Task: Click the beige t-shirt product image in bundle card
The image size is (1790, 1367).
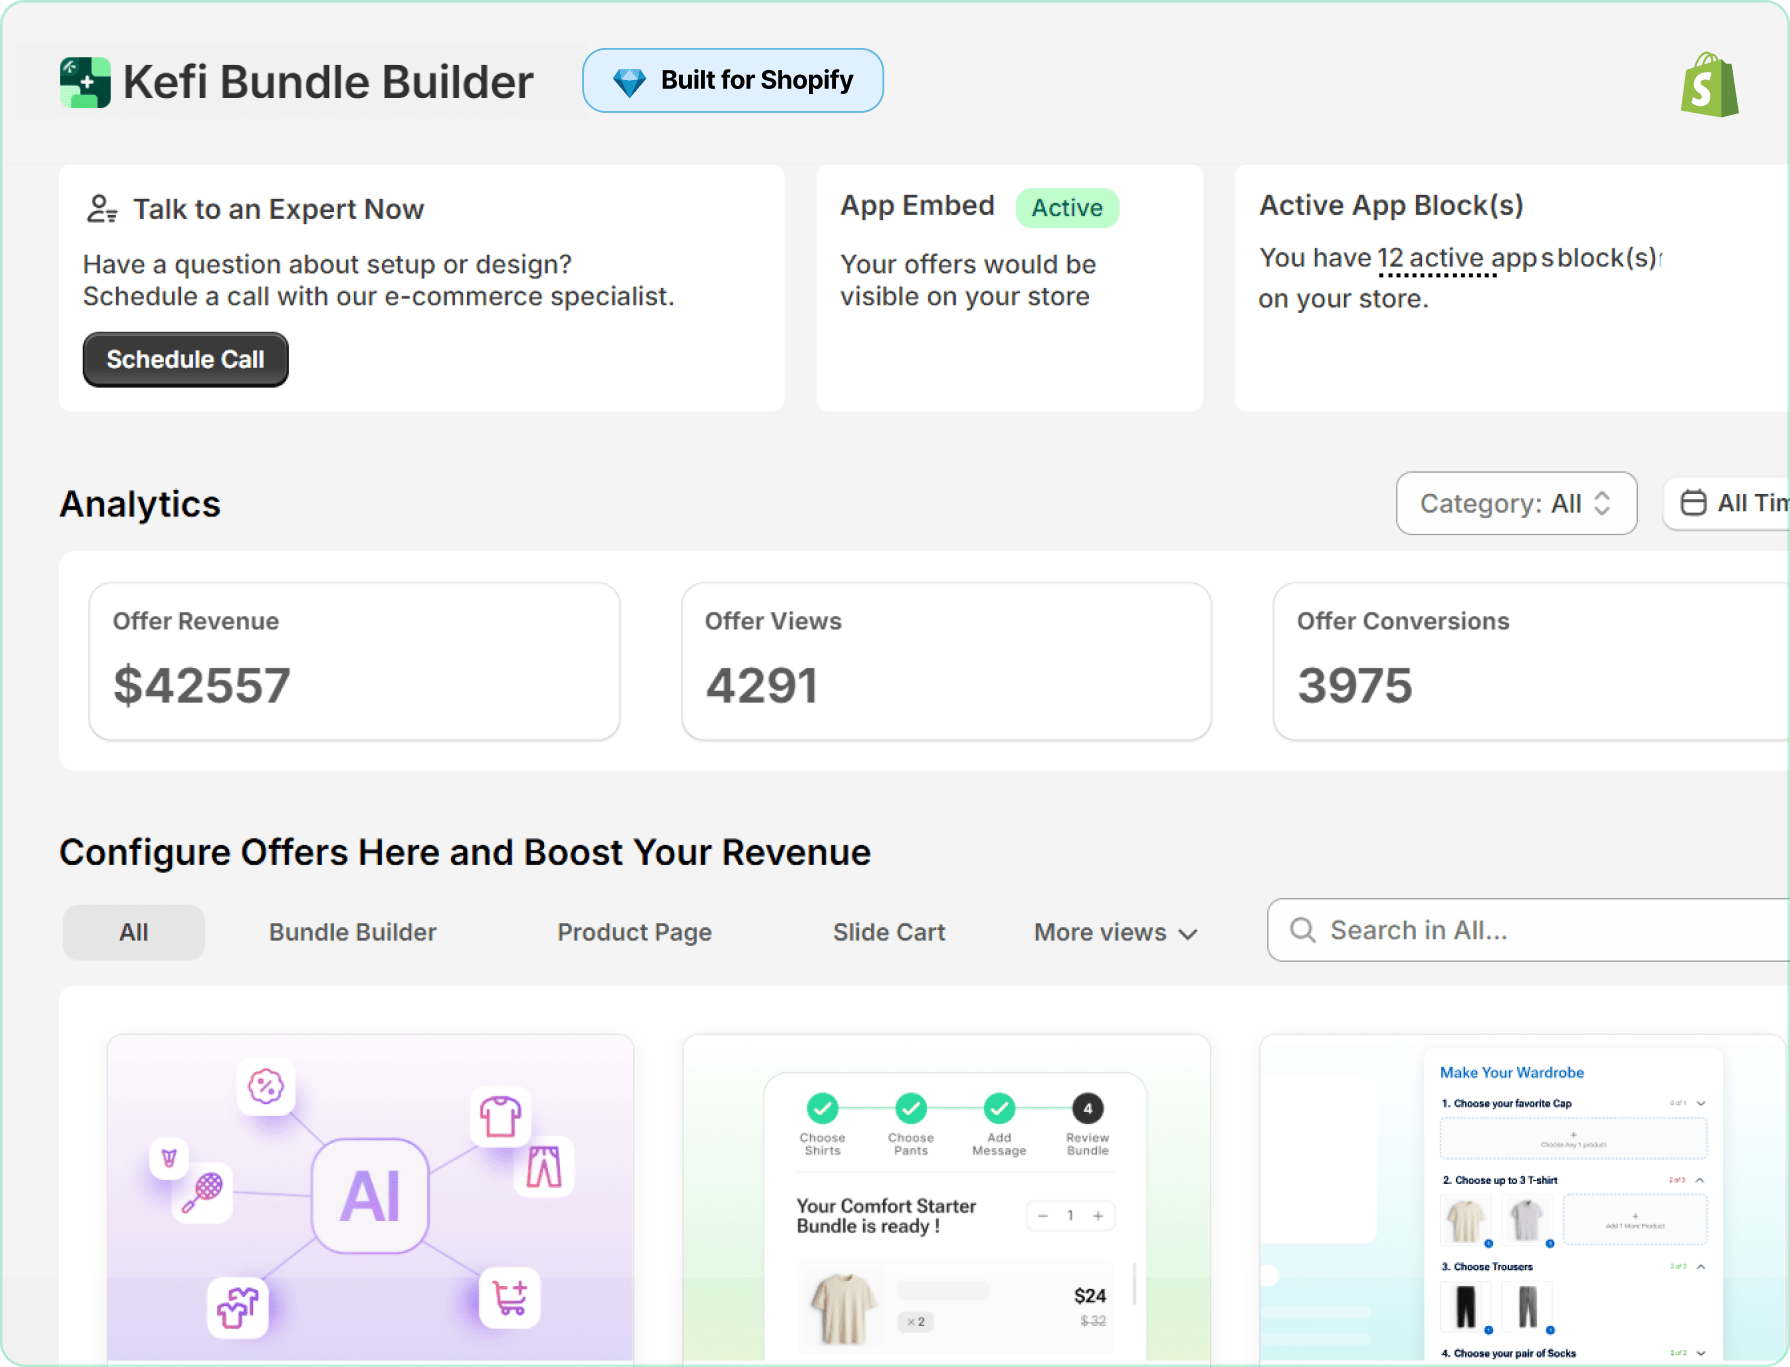Action: tap(844, 1307)
